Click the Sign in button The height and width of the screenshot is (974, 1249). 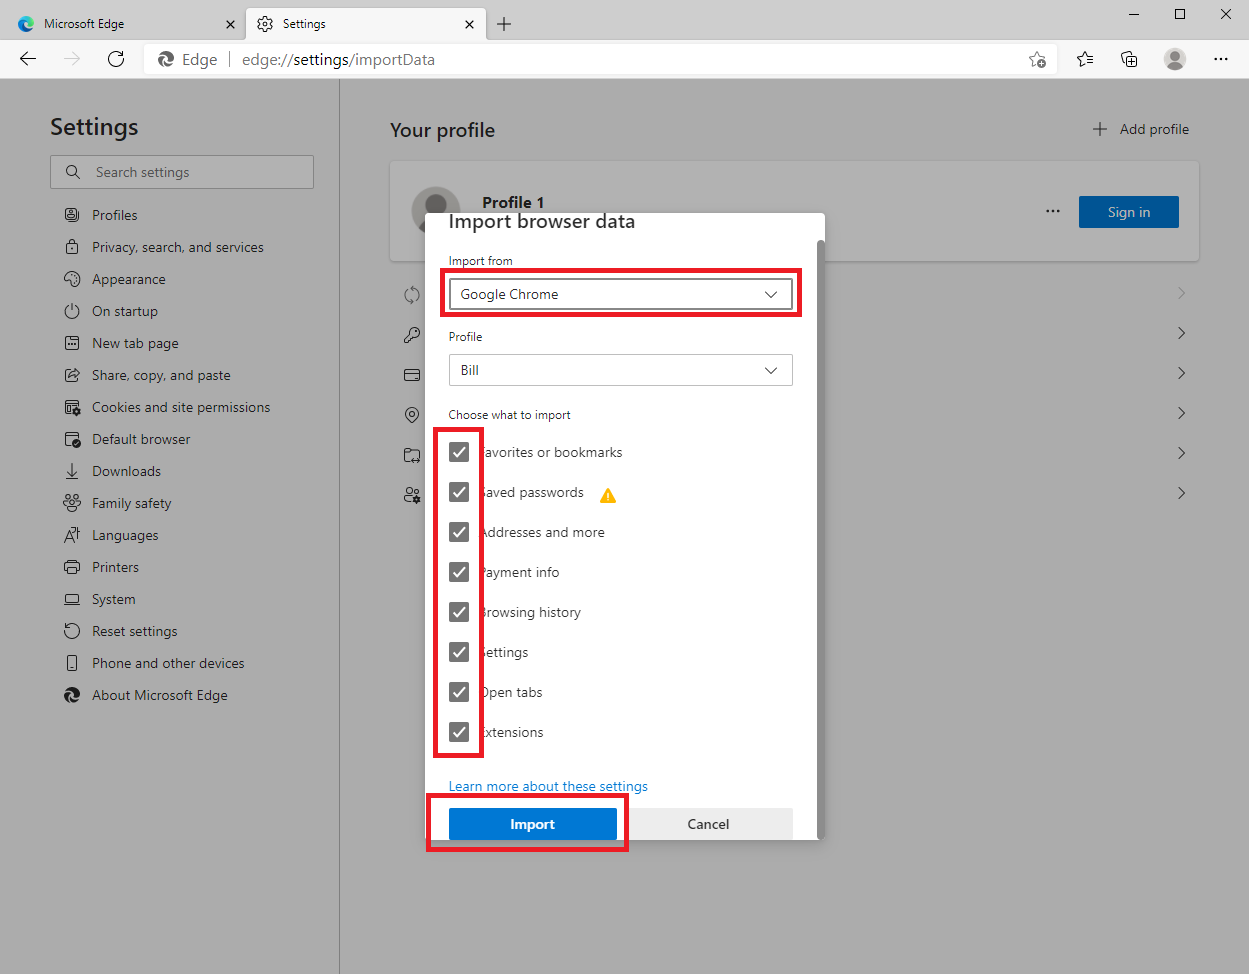click(x=1129, y=212)
